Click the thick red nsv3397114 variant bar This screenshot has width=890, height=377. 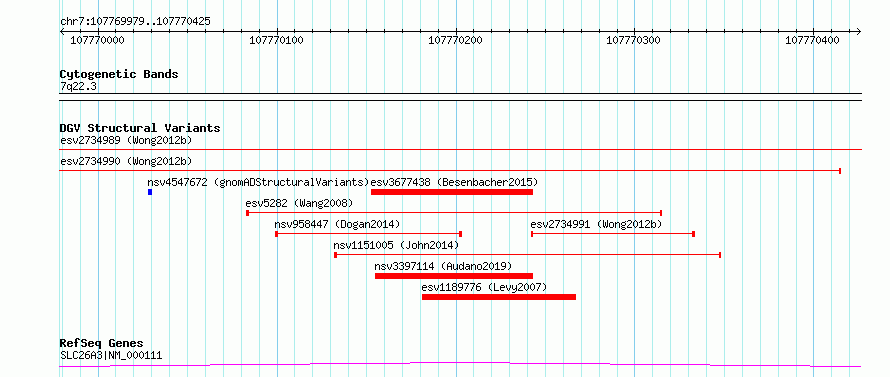(x=454, y=276)
